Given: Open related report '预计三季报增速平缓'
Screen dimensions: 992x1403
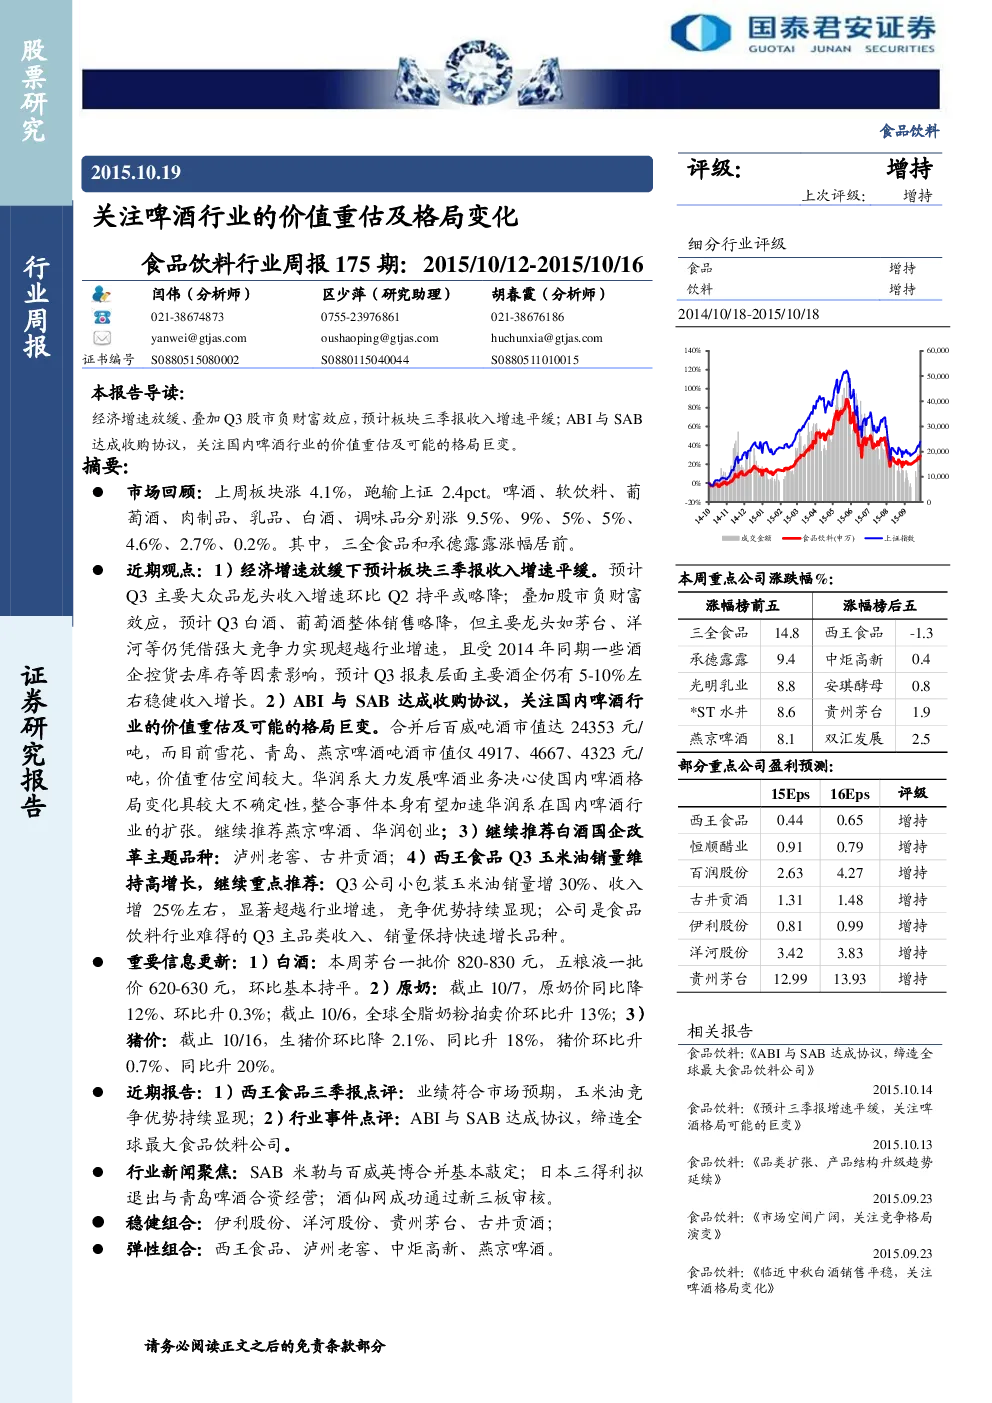Looking at the screenshot, I should (809, 1116).
